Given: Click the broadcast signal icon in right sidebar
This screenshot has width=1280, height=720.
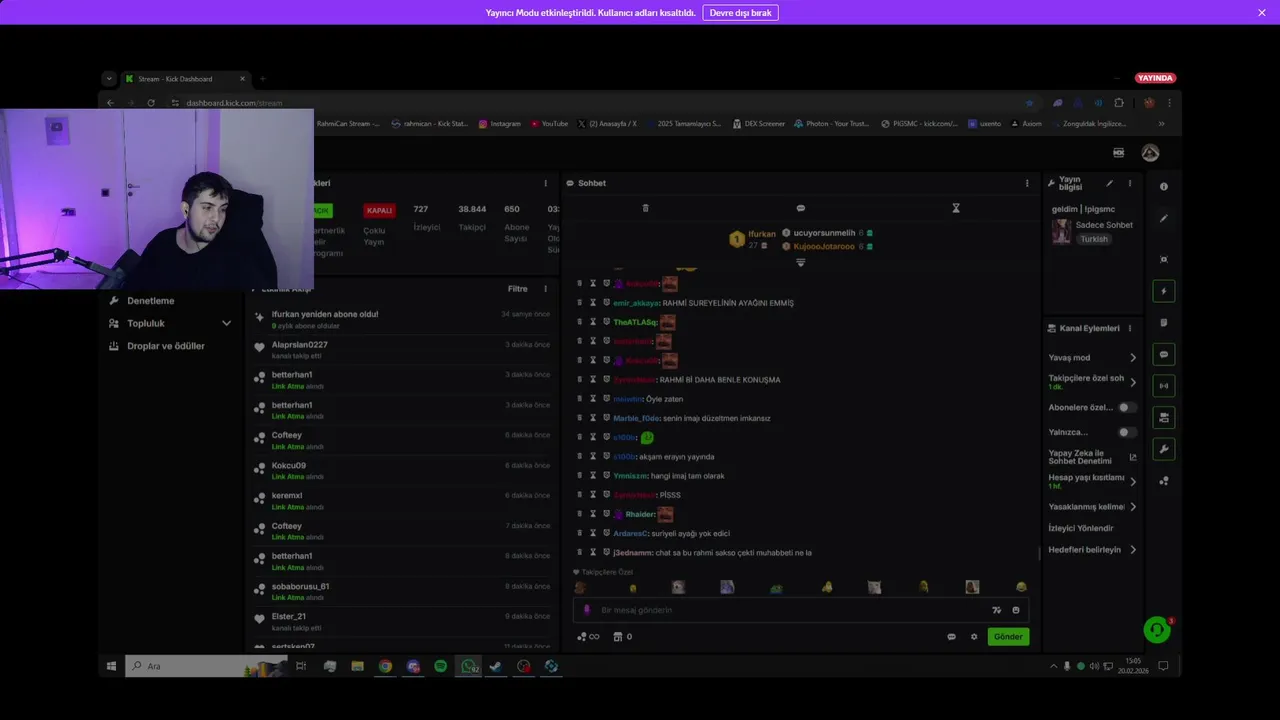Looking at the screenshot, I should click(x=1163, y=386).
